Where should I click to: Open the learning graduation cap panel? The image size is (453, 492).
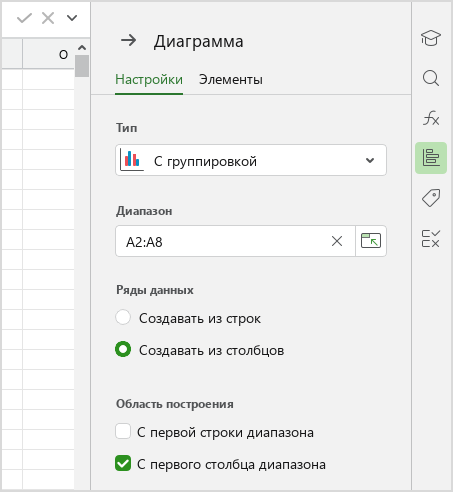[431, 38]
